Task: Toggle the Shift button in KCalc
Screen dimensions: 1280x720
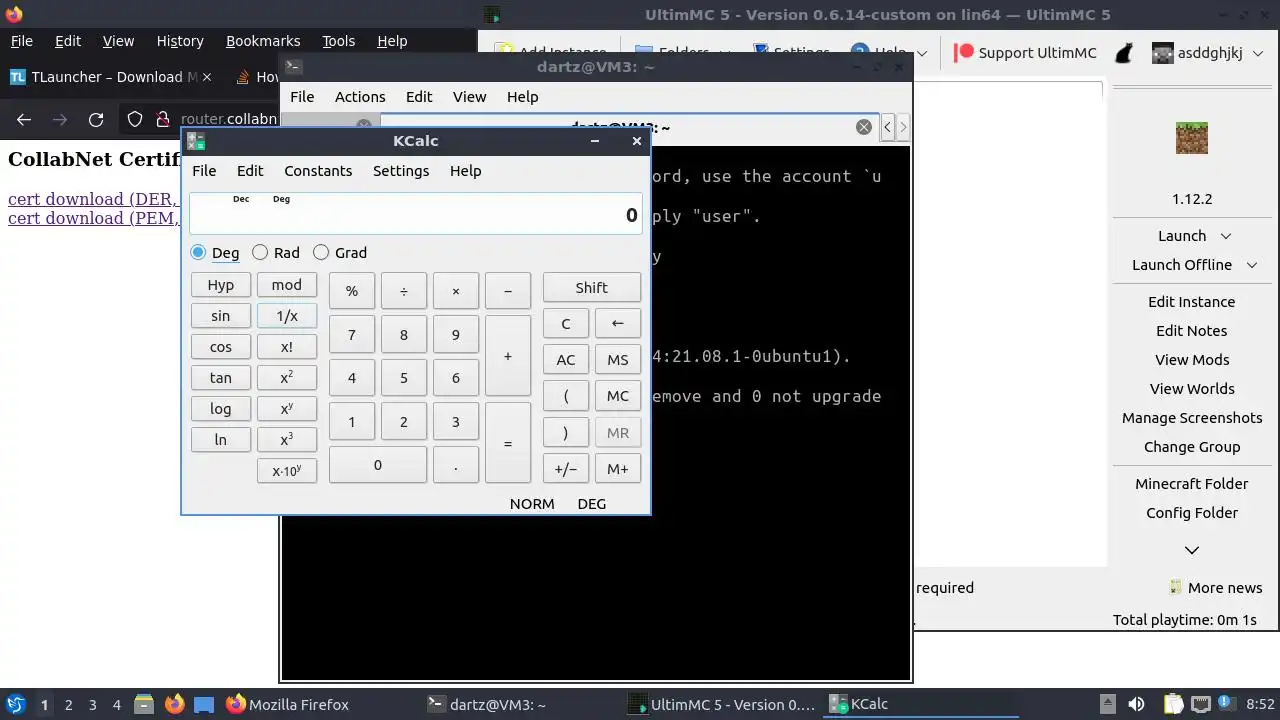Action: (x=591, y=287)
